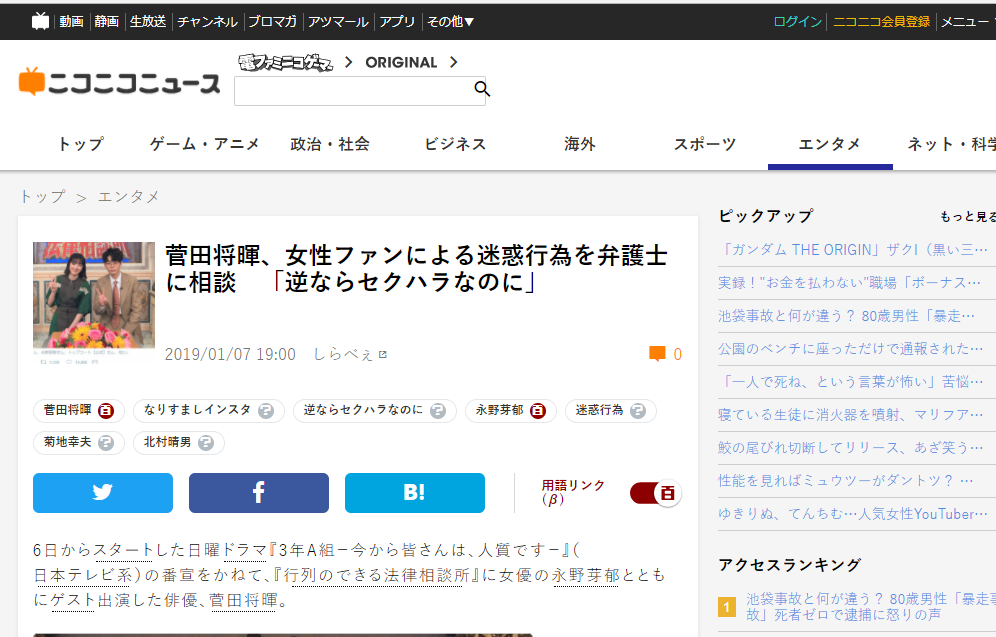Screen dimensions: 996x637
Task: Open the orange comment bubble icon
Action: pos(657,354)
